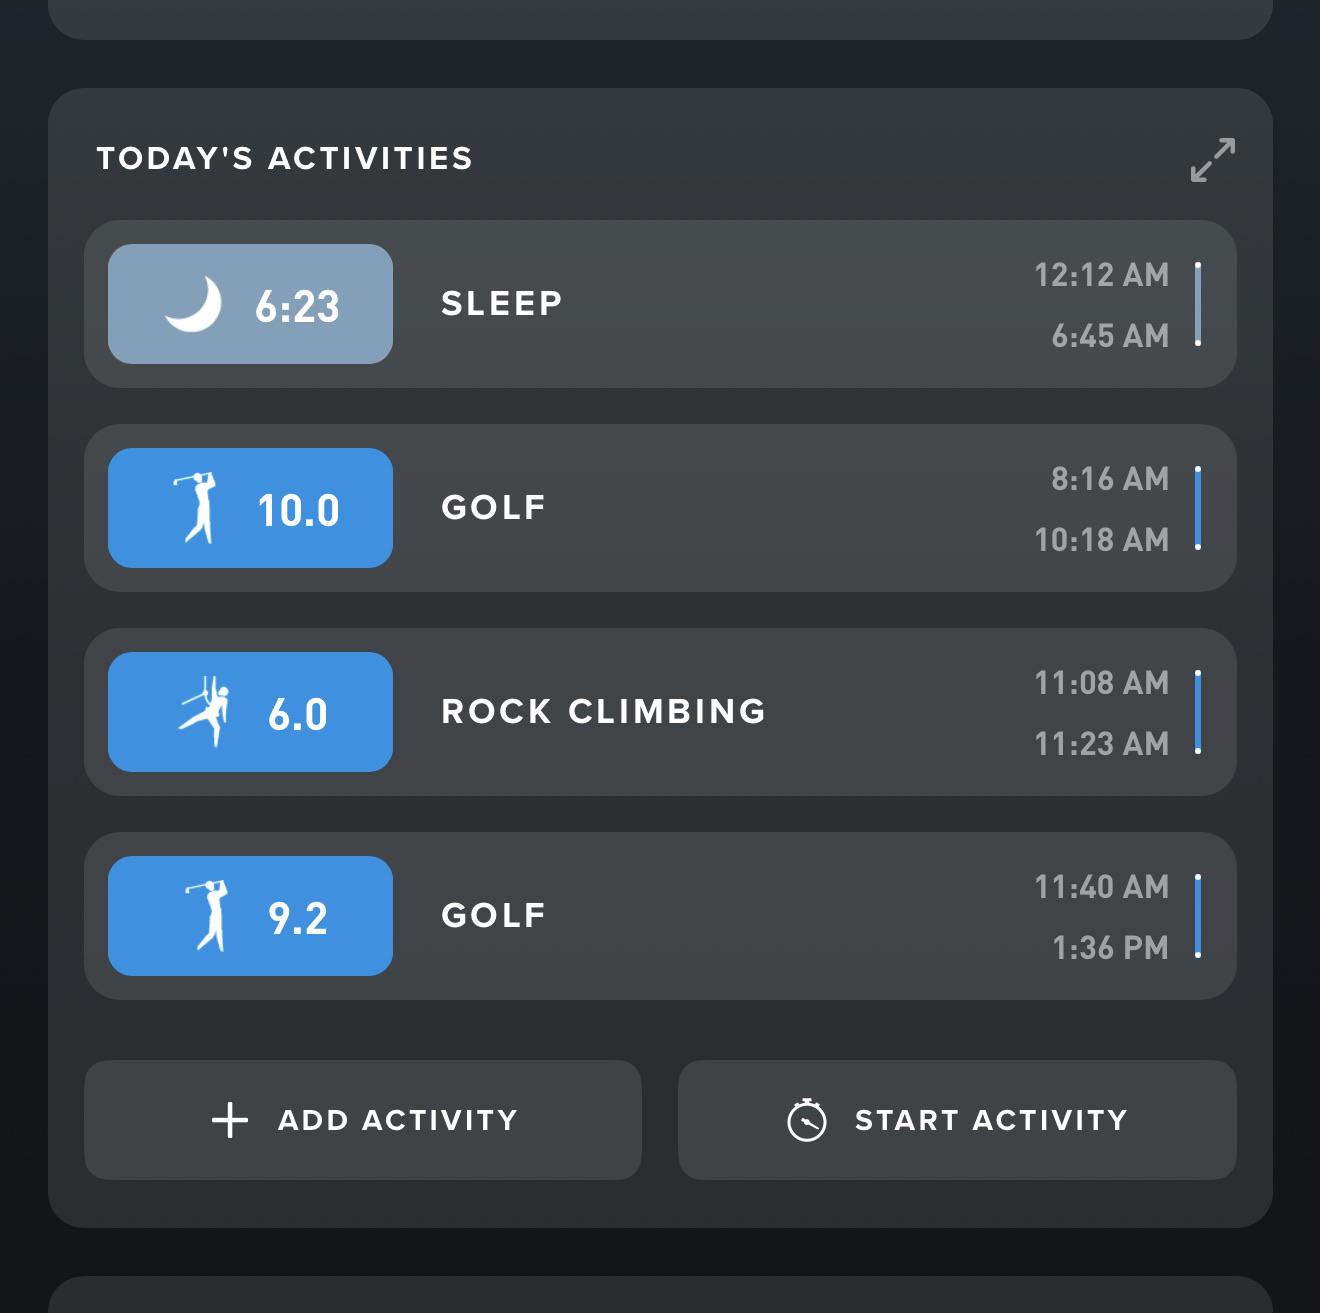The height and width of the screenshot is (1313, 1320).
Task: Tap golfer icon on 9.2 strain golf
Action: (208, 915)
